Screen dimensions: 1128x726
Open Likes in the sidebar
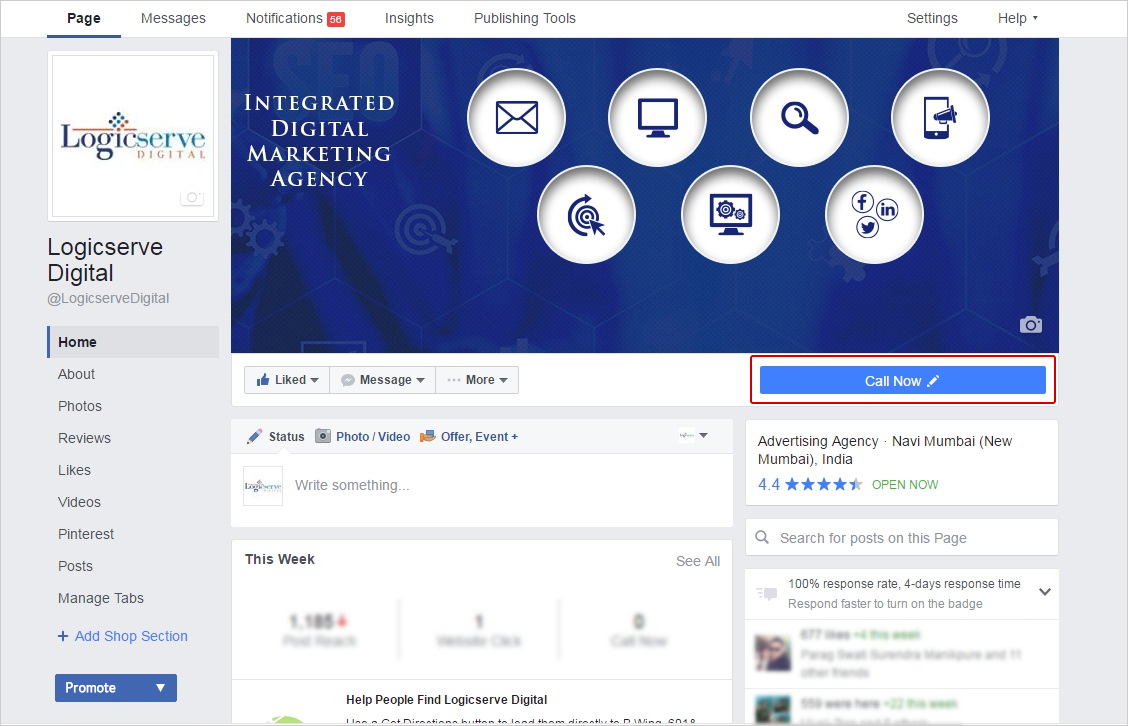click(74, 470)
